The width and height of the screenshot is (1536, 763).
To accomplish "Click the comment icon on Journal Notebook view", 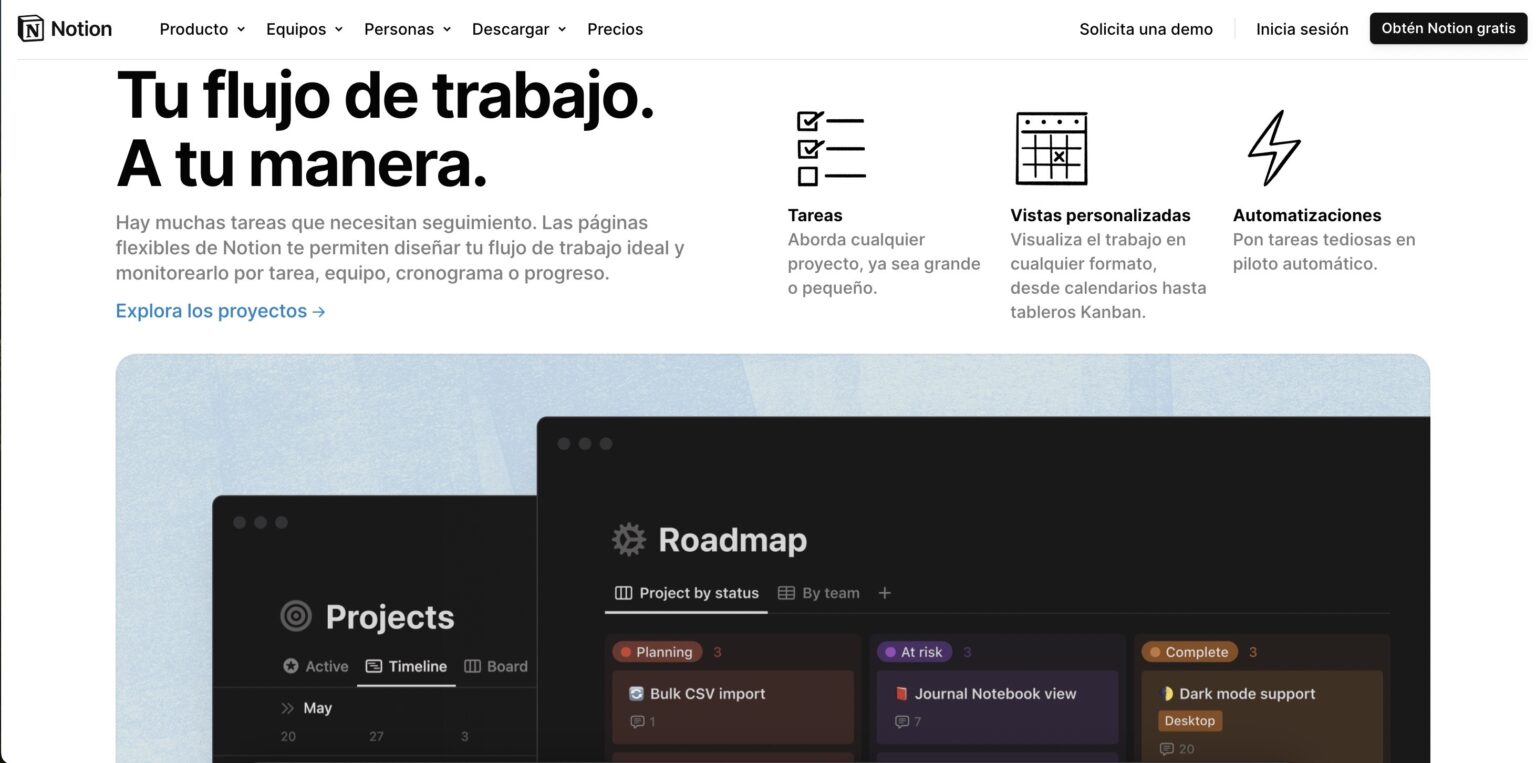I will (x=902, y=721).
